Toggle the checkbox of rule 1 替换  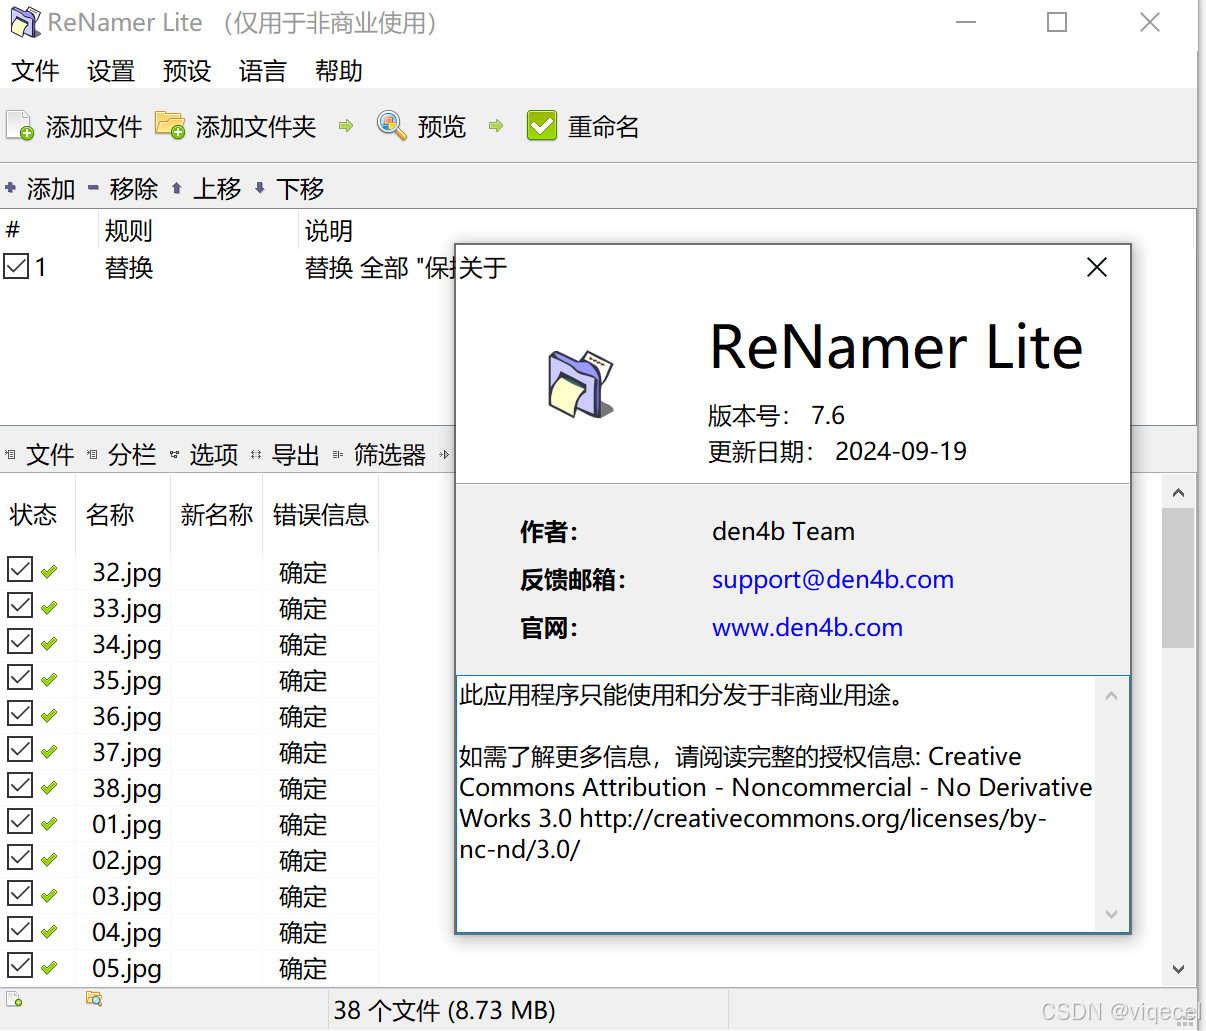coord(16,266)
